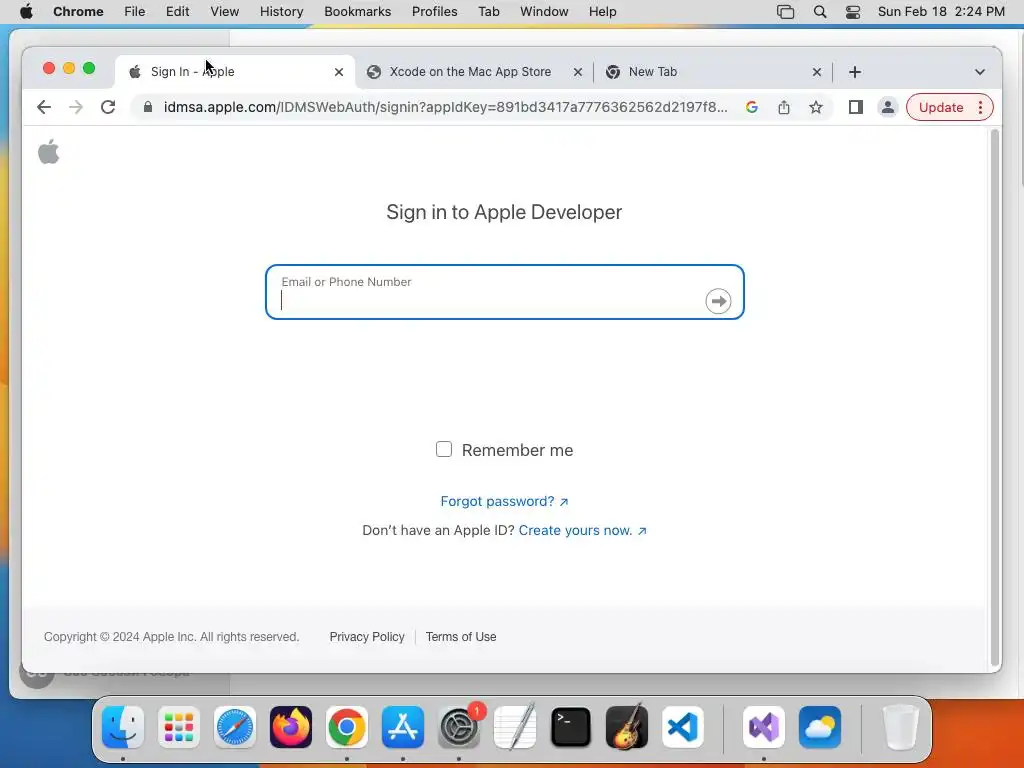Open the Chrome profile avatar menu
The image size is (1024, 768).
pyautogui.click(x=888, y=107)
